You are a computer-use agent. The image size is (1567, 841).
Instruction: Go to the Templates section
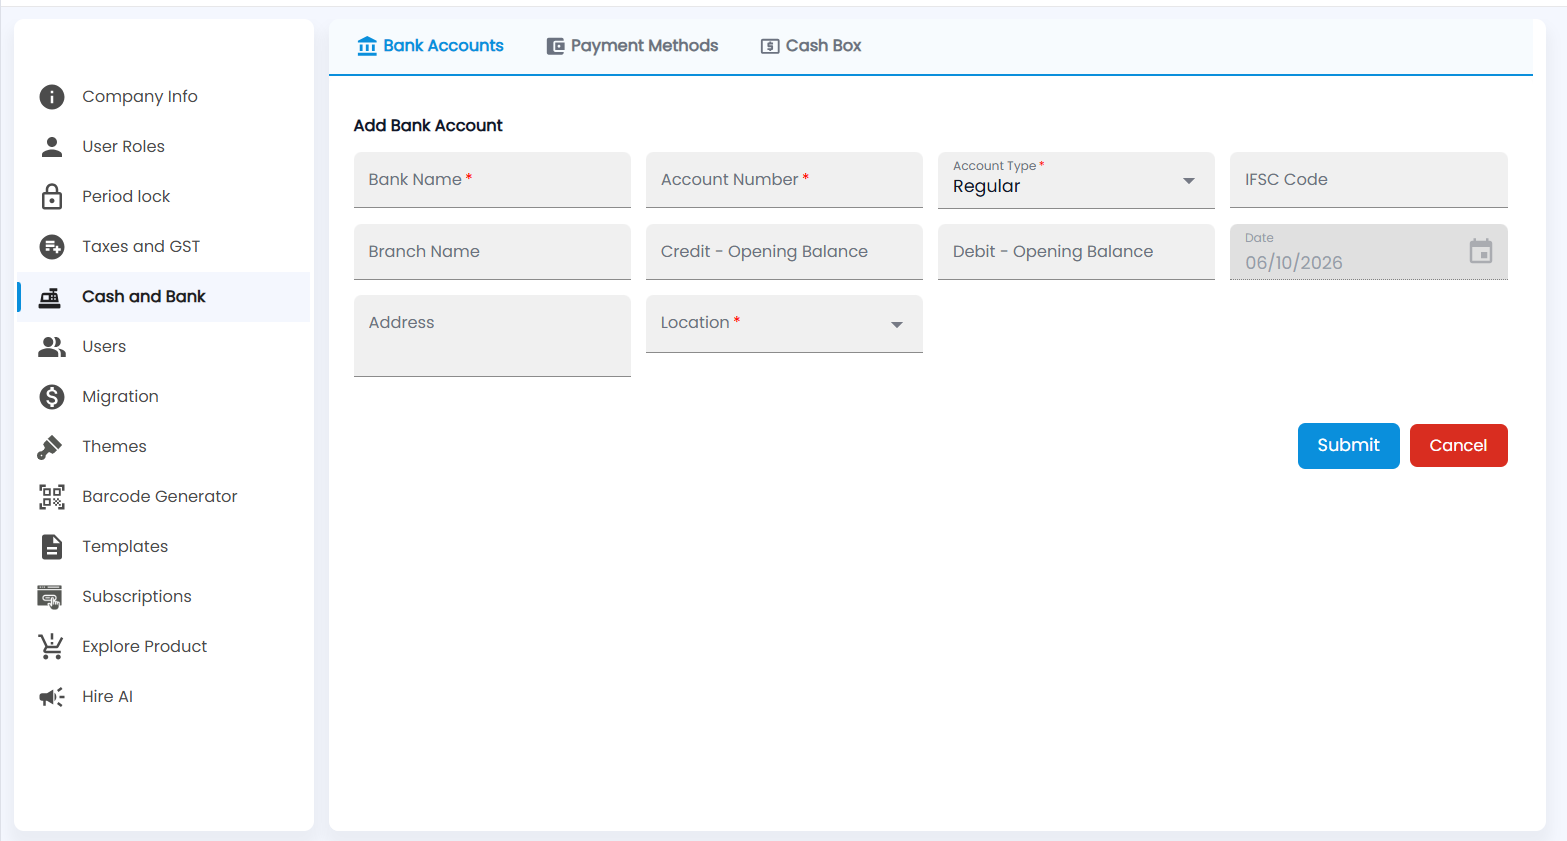164,547
